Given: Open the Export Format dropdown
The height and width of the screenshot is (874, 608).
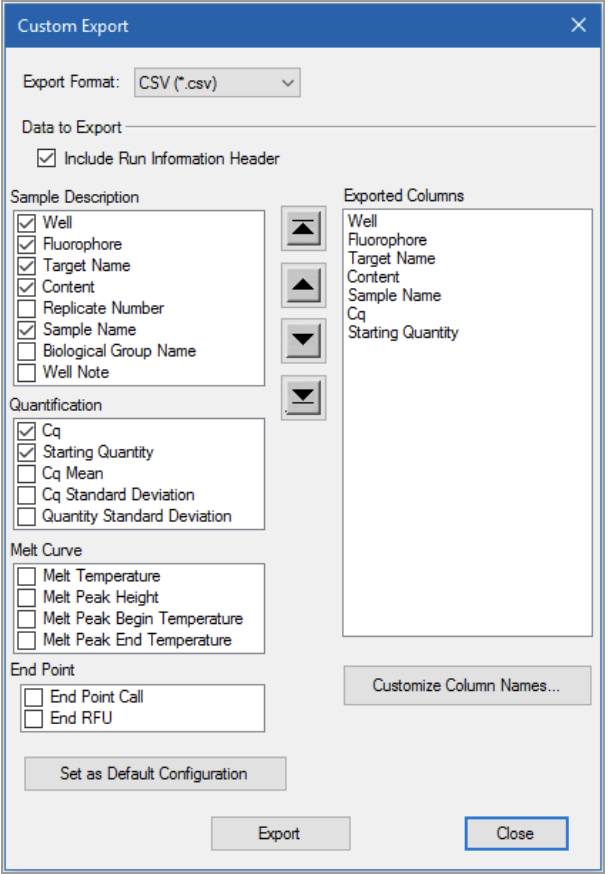Looking at the screenshot, I should pos(217,82).
